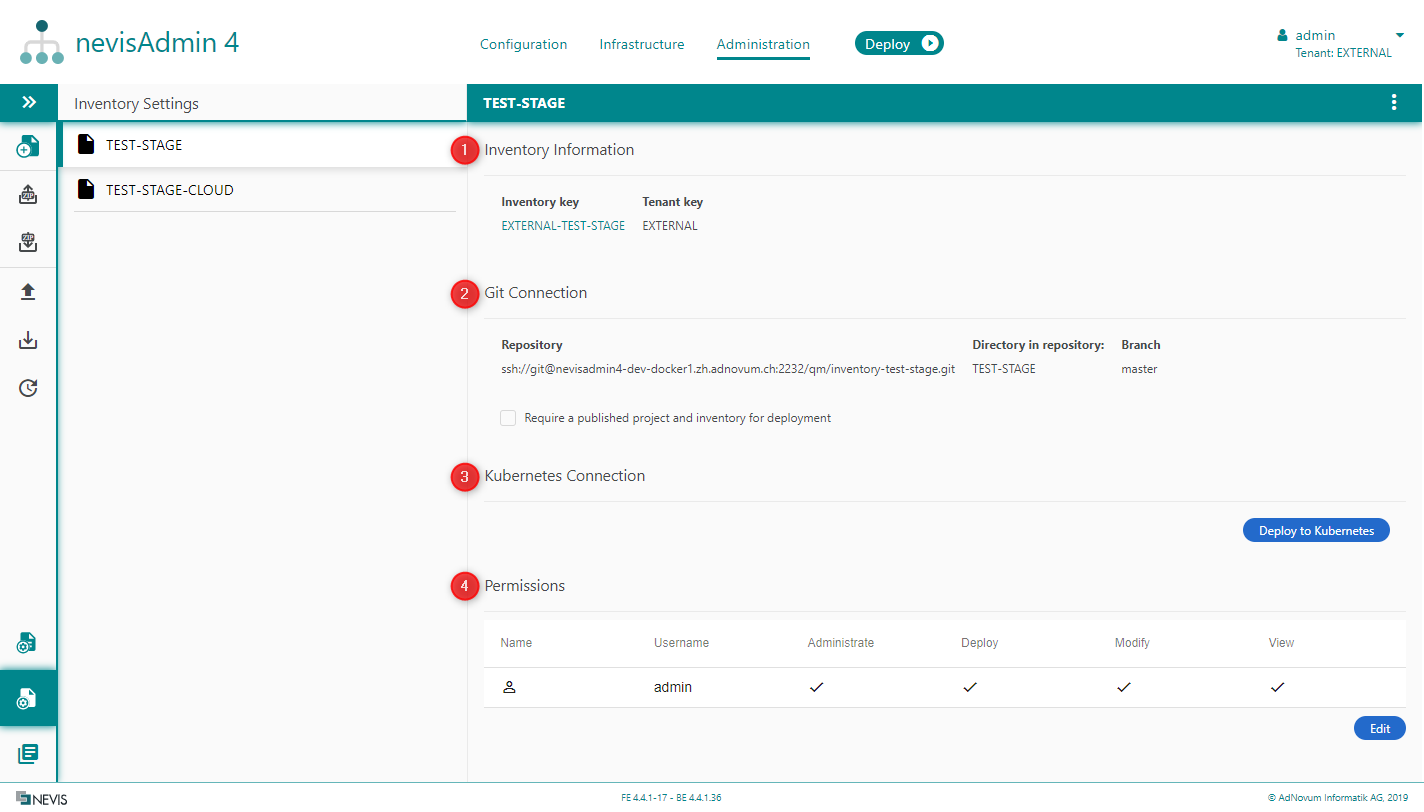Viewport: 1424px width, 812px height.
Task: Click the Tenant: EXTERNAL label
Action: [1343, 53]
